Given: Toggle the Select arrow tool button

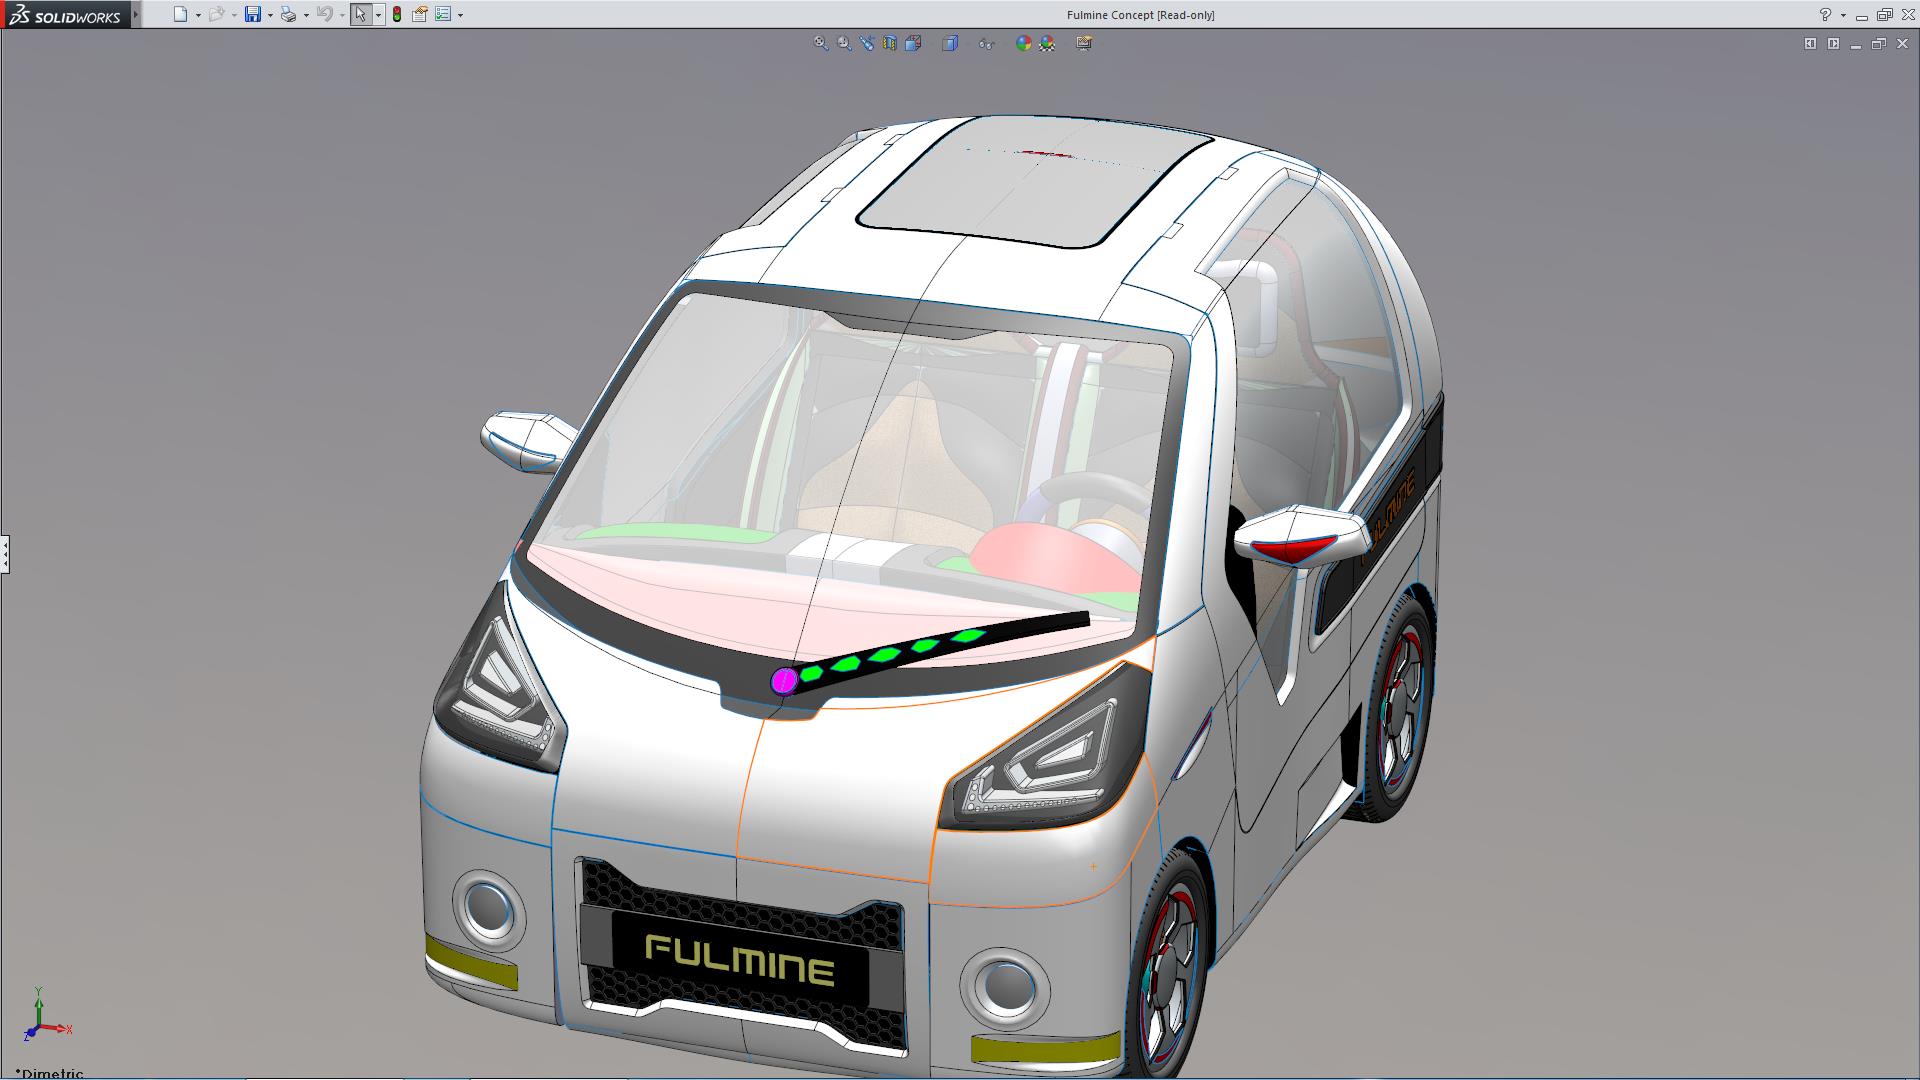Looking at the screenshot, I should click(x=360, y=14).
